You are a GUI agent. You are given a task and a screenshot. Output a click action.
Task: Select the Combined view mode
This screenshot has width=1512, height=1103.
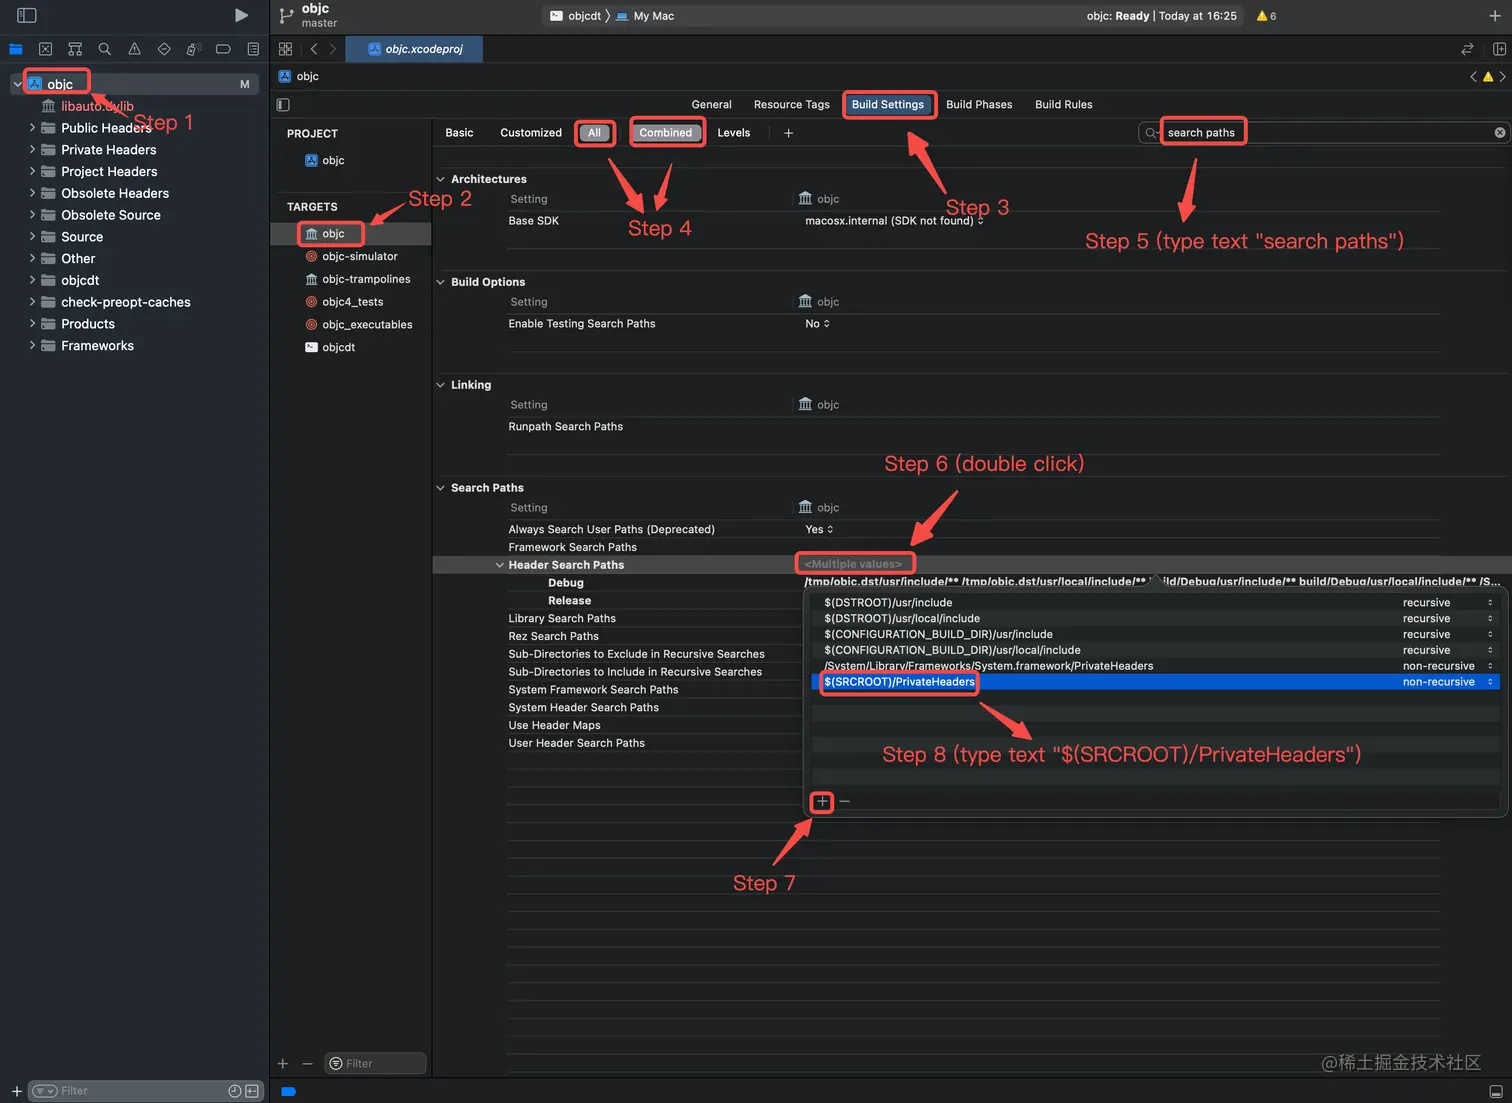[x=666, y=133]
